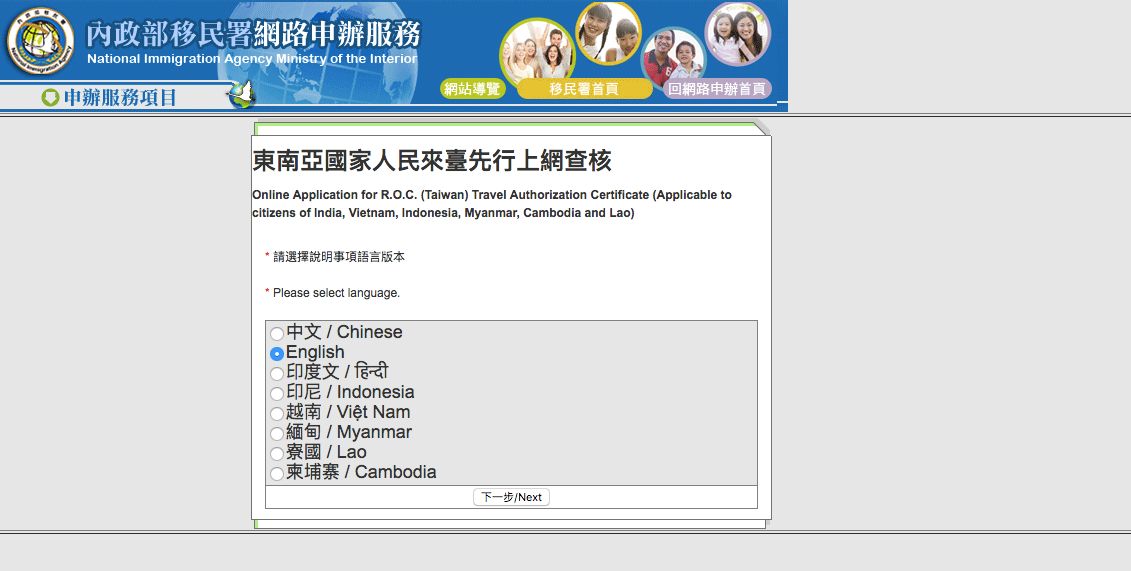Click the blue-bordered photo of man and child
Image resolution: width=1131 pixels, height=571 pixels.
point(673,57)
